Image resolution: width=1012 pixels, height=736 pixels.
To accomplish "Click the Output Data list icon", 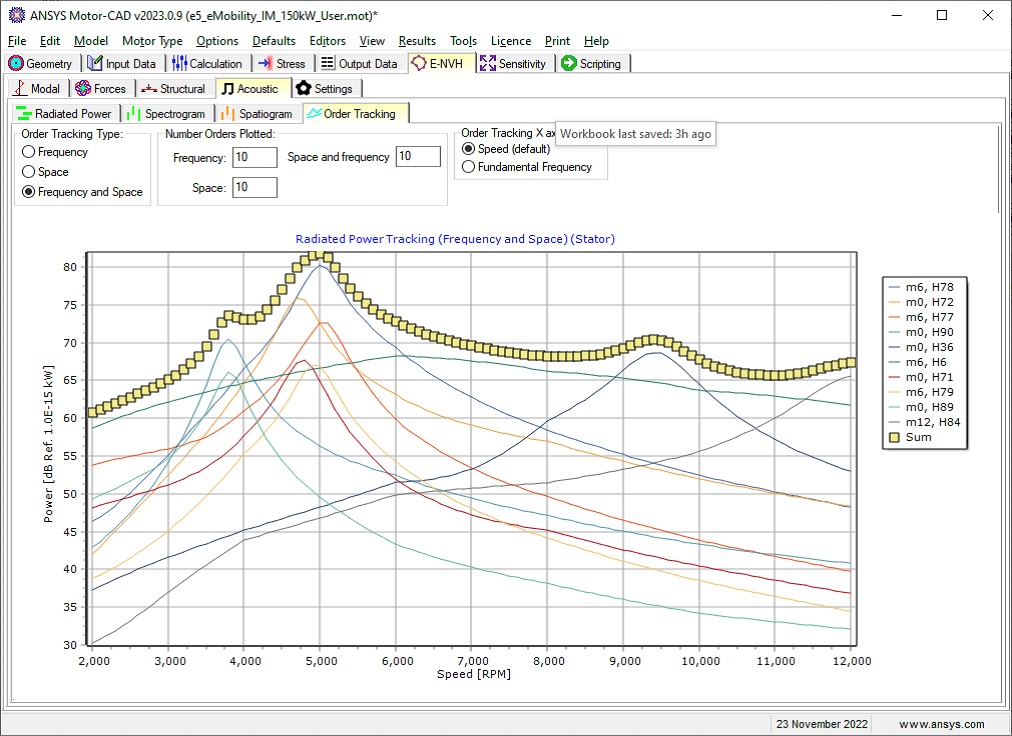I will tap(328, 63).
